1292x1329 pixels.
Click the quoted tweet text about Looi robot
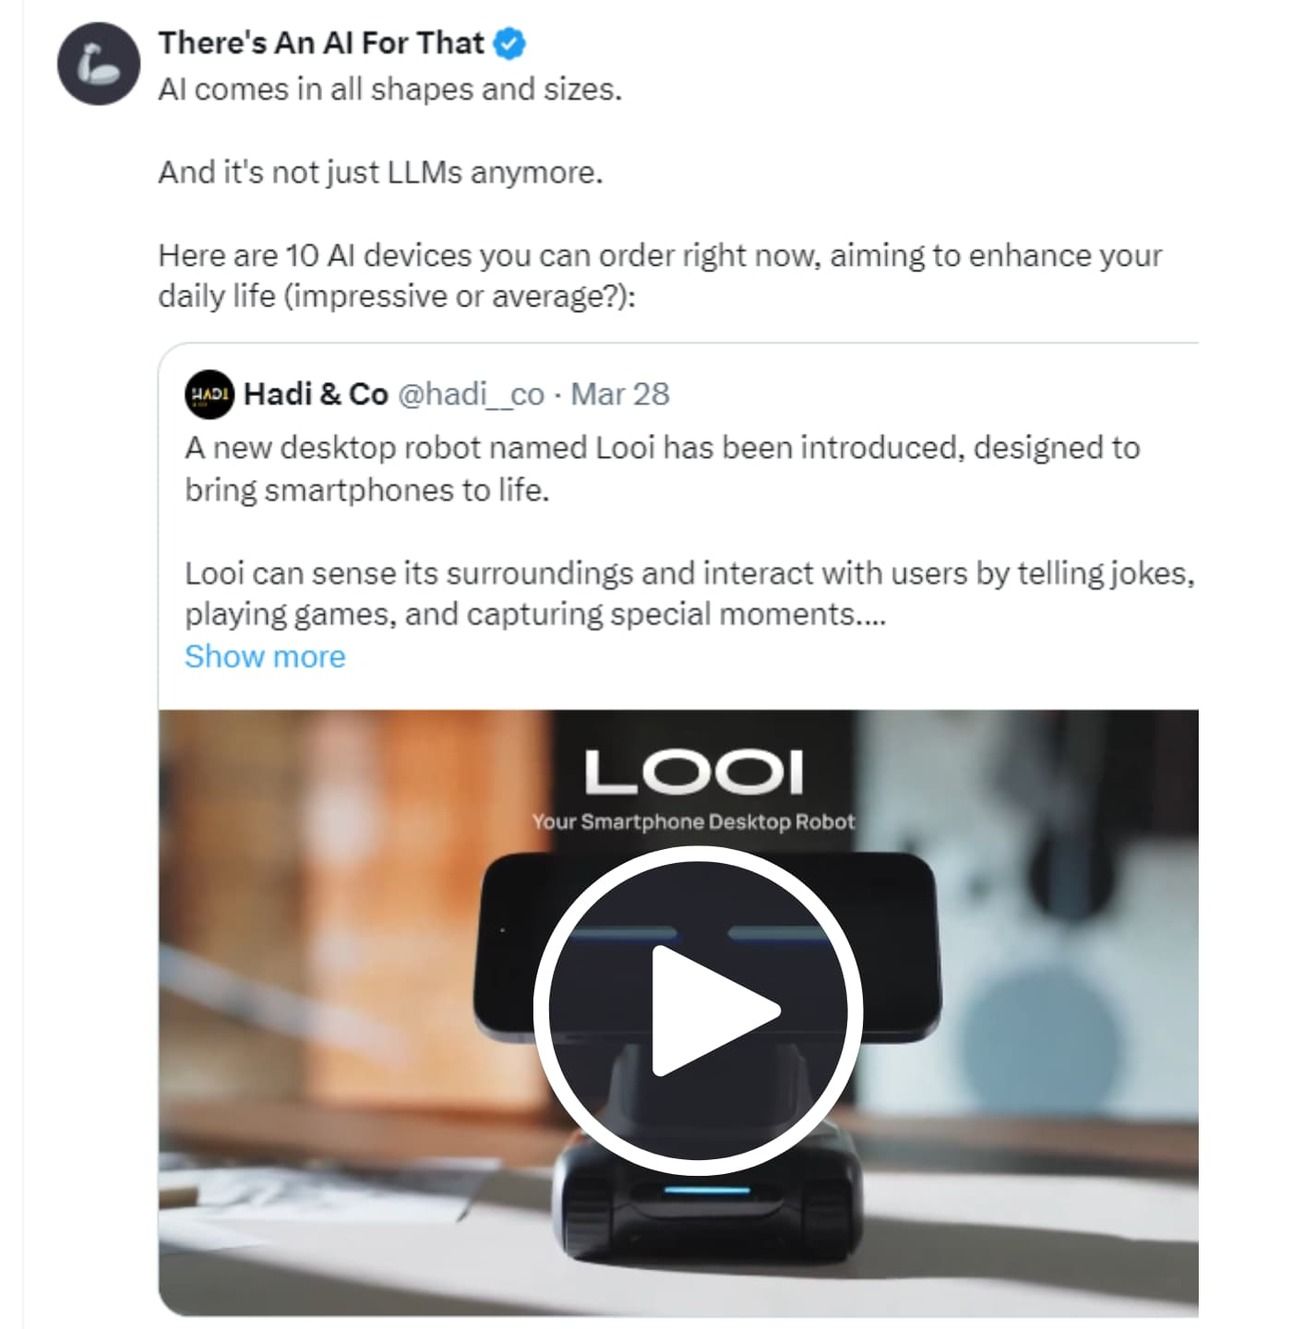pos(662,468)
